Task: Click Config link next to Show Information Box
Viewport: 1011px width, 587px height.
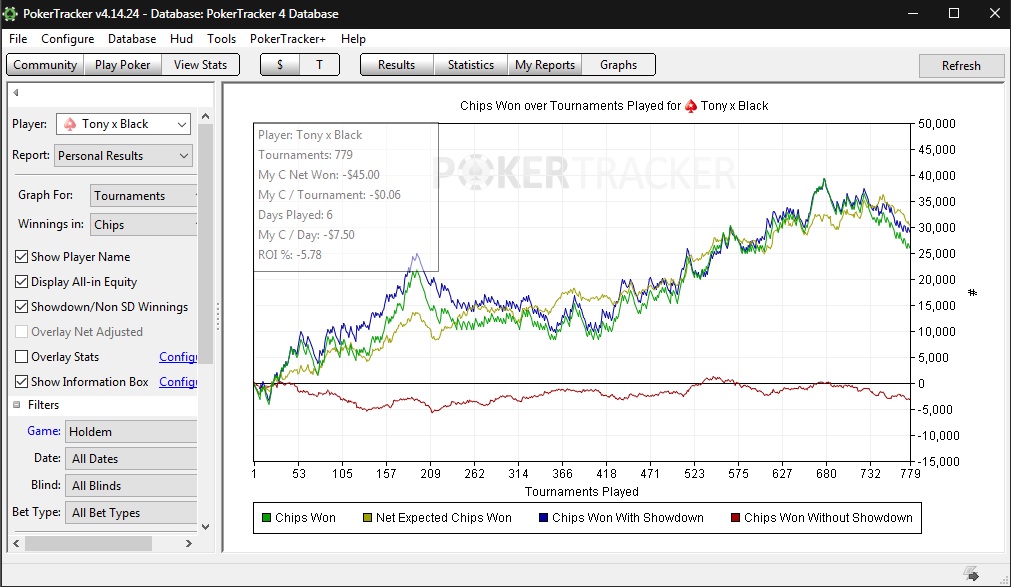Action: click(x=178, y=382)
